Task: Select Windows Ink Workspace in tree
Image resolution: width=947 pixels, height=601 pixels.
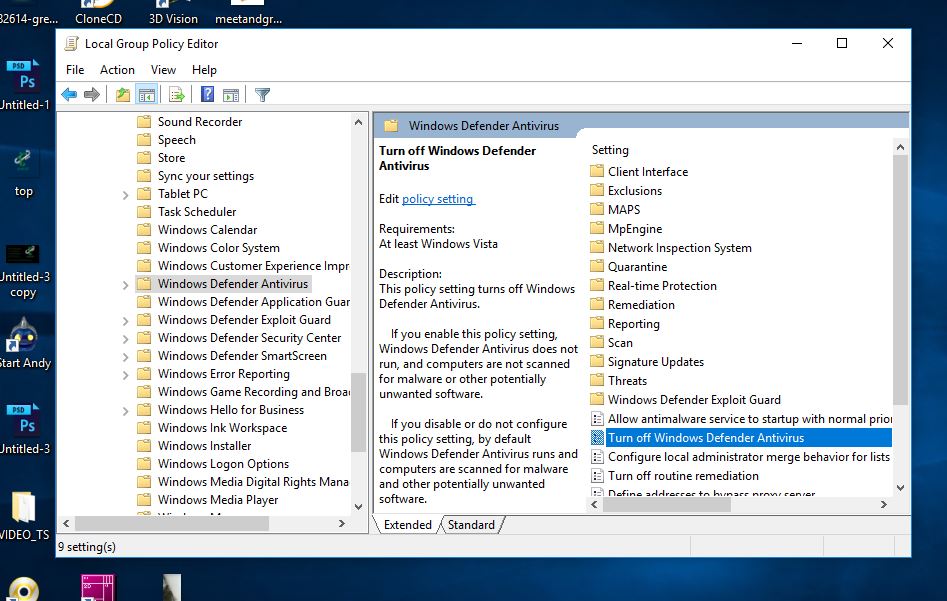Action: (x=222, y=428)
